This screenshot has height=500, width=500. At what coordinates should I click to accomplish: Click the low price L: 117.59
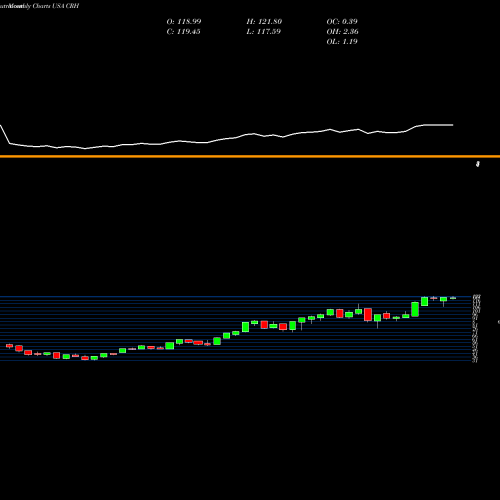(x=263, y=32)
